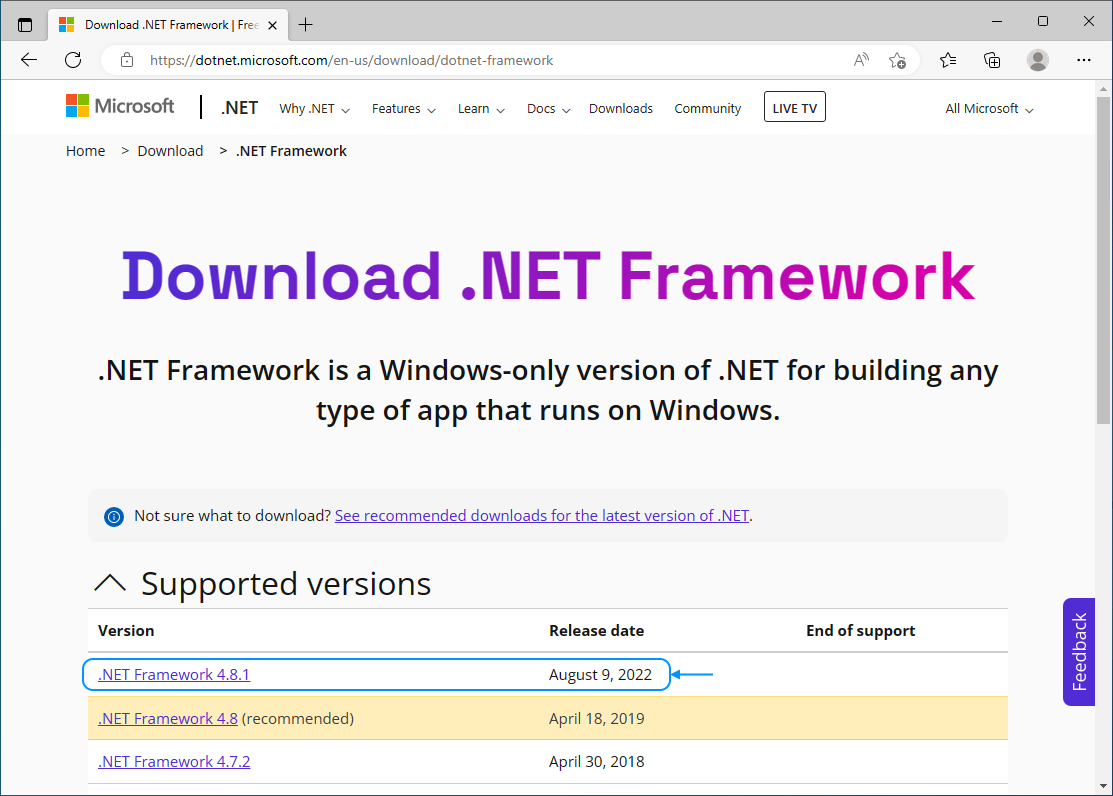Click the Version column header
1113x796 pixels.
(126, 631)
